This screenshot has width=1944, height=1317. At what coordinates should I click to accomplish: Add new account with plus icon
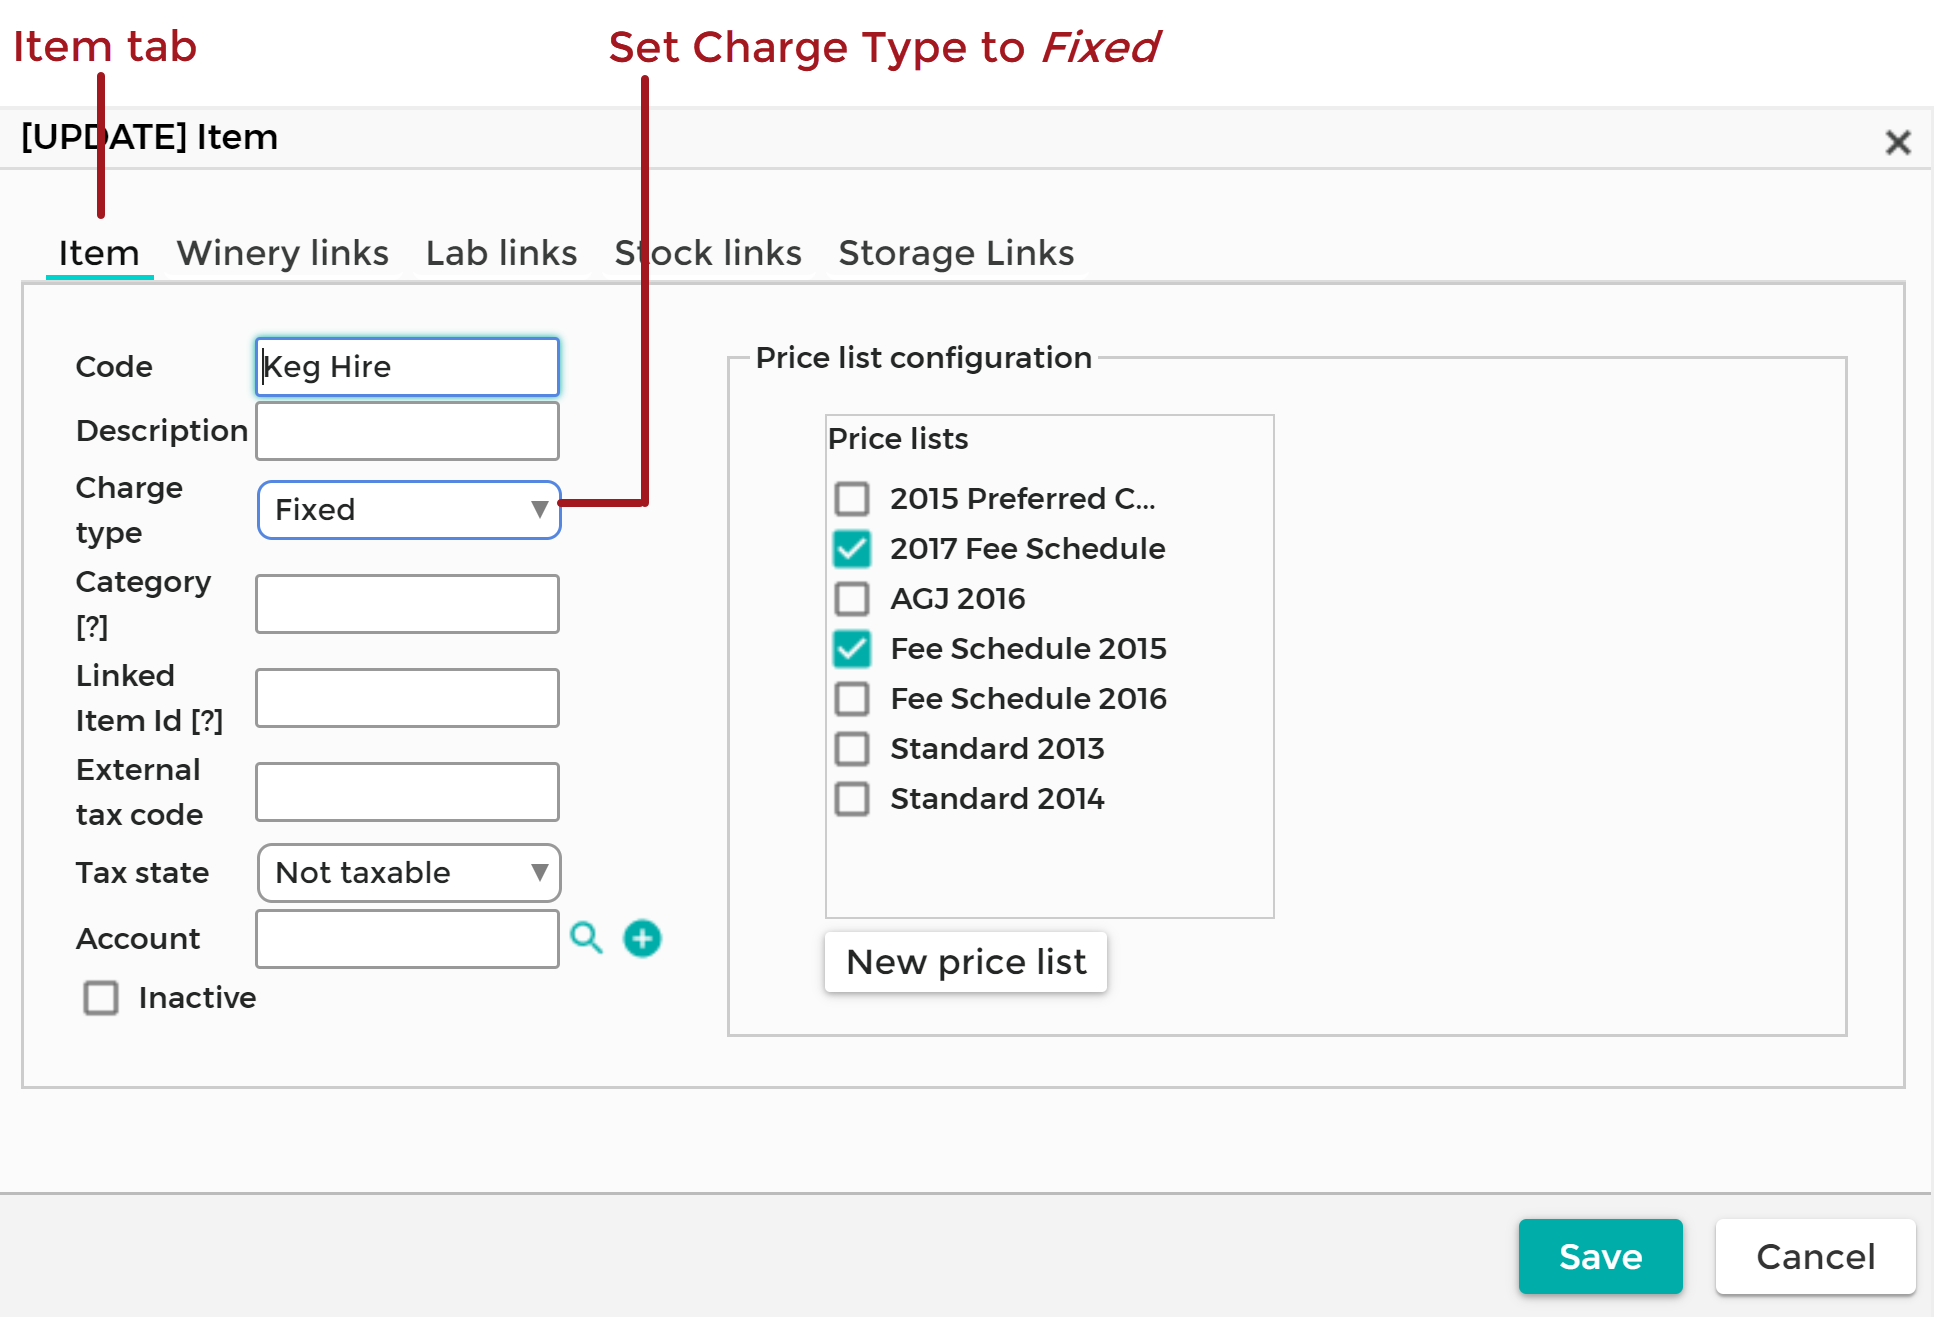pos(642,938)
